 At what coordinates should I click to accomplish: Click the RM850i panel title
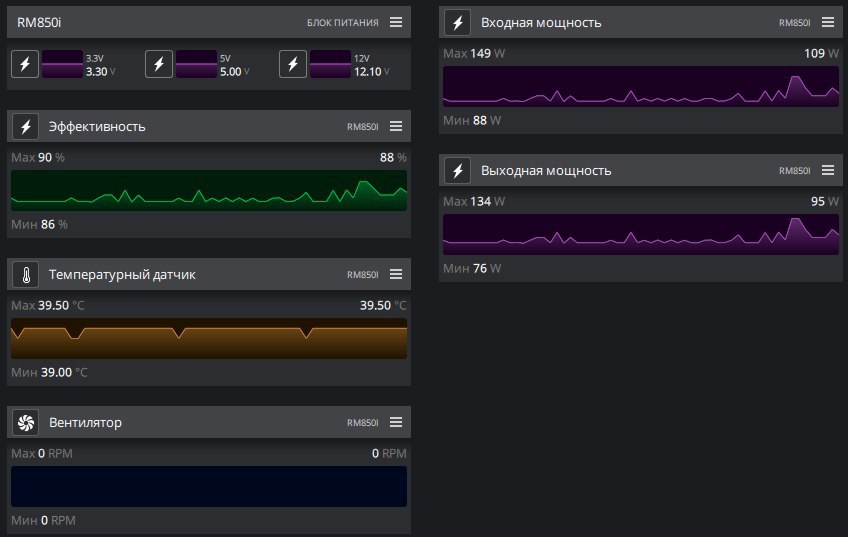coord(39,22)
